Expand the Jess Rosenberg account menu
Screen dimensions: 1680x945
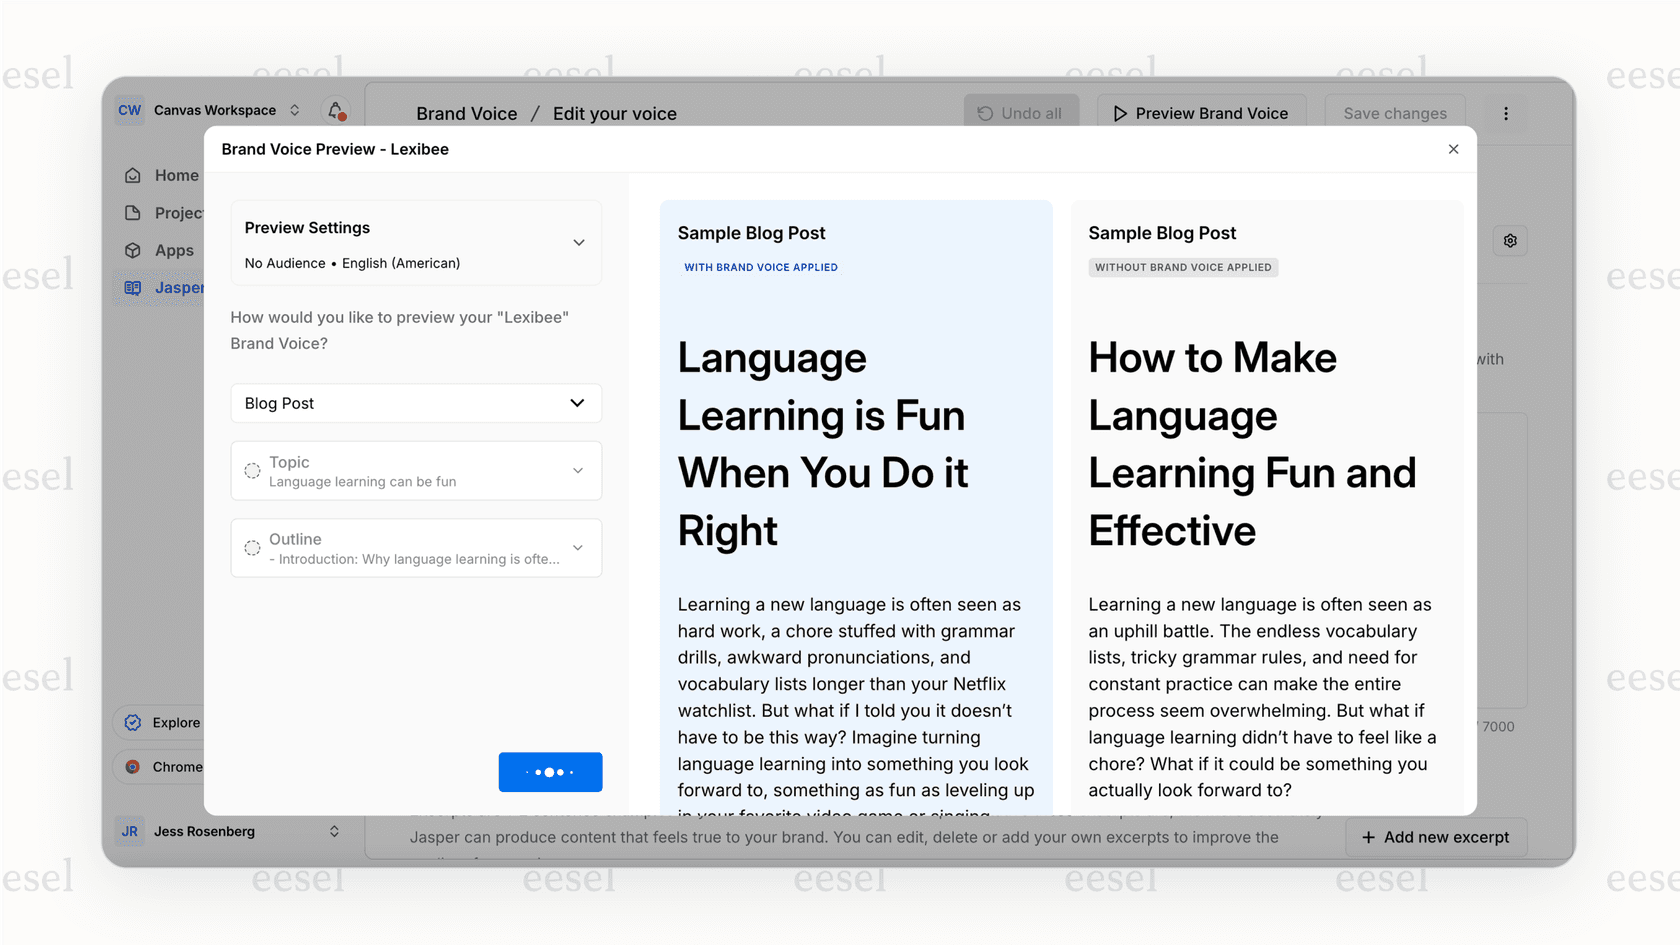click(334, 831)
